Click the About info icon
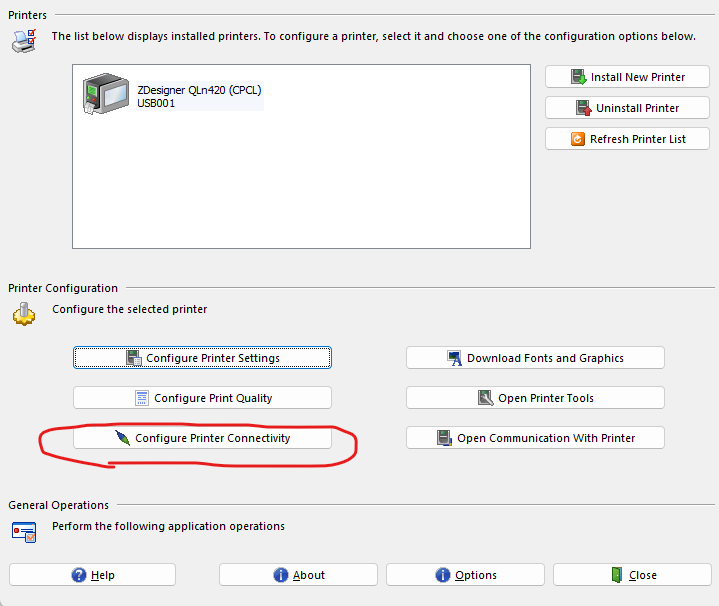 [x=281, y=575]
